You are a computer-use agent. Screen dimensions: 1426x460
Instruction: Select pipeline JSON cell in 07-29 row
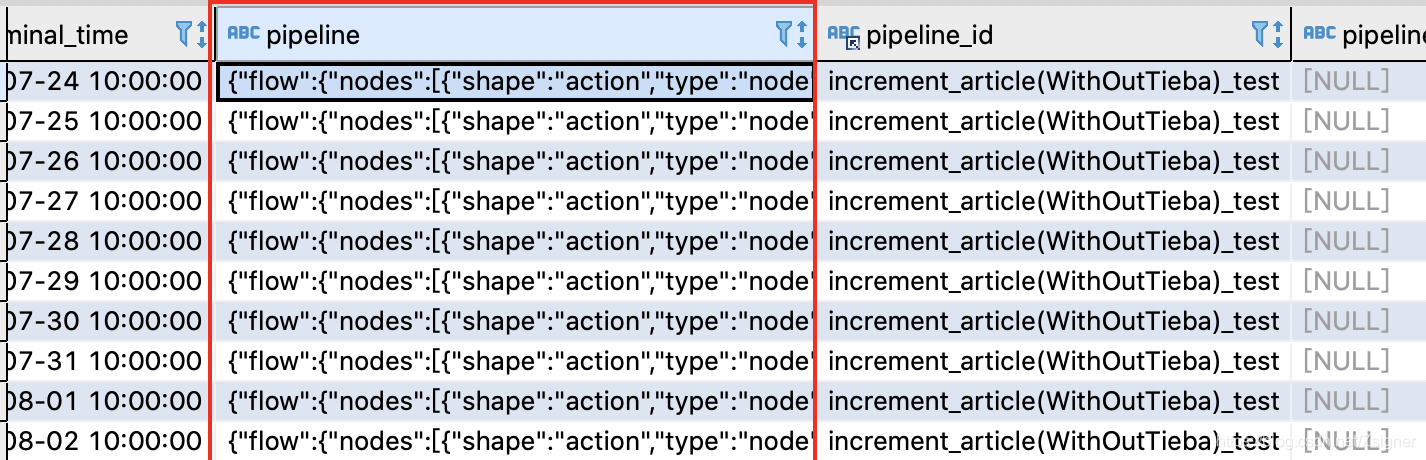click(515, 281)
